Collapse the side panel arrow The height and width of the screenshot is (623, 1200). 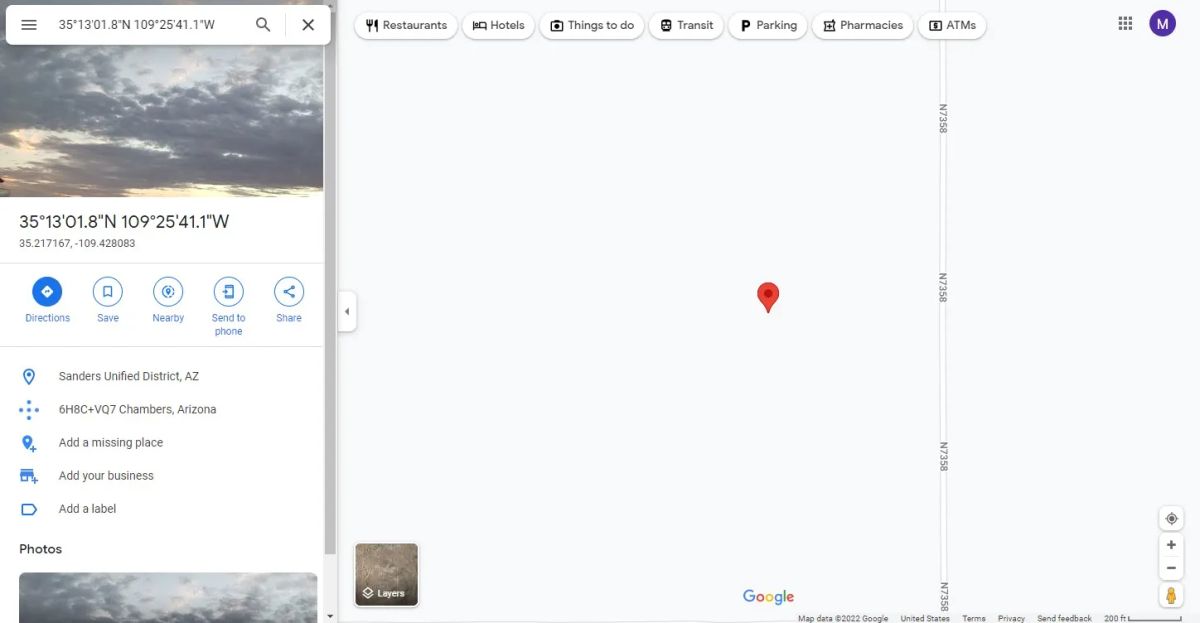click(347, 312)
